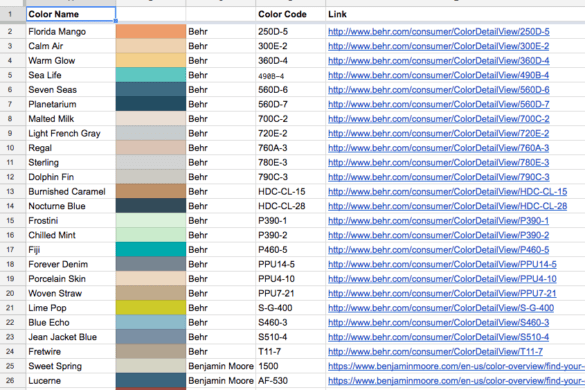Open the Behr 720E-2 link

[x=438, y=134]
